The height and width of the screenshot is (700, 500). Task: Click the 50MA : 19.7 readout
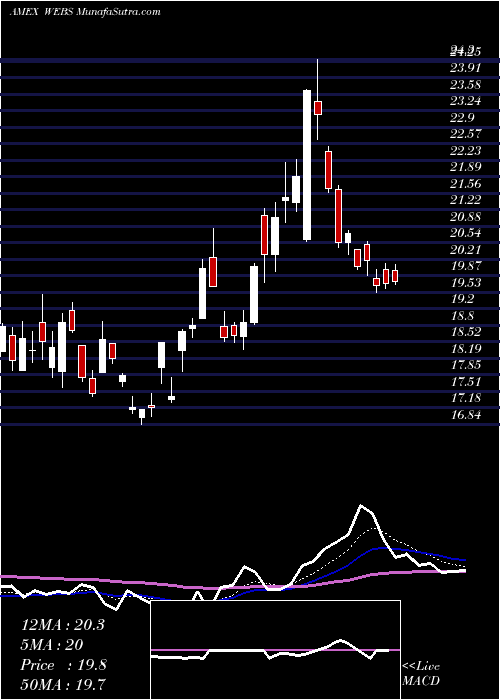(x=63, y=685)
